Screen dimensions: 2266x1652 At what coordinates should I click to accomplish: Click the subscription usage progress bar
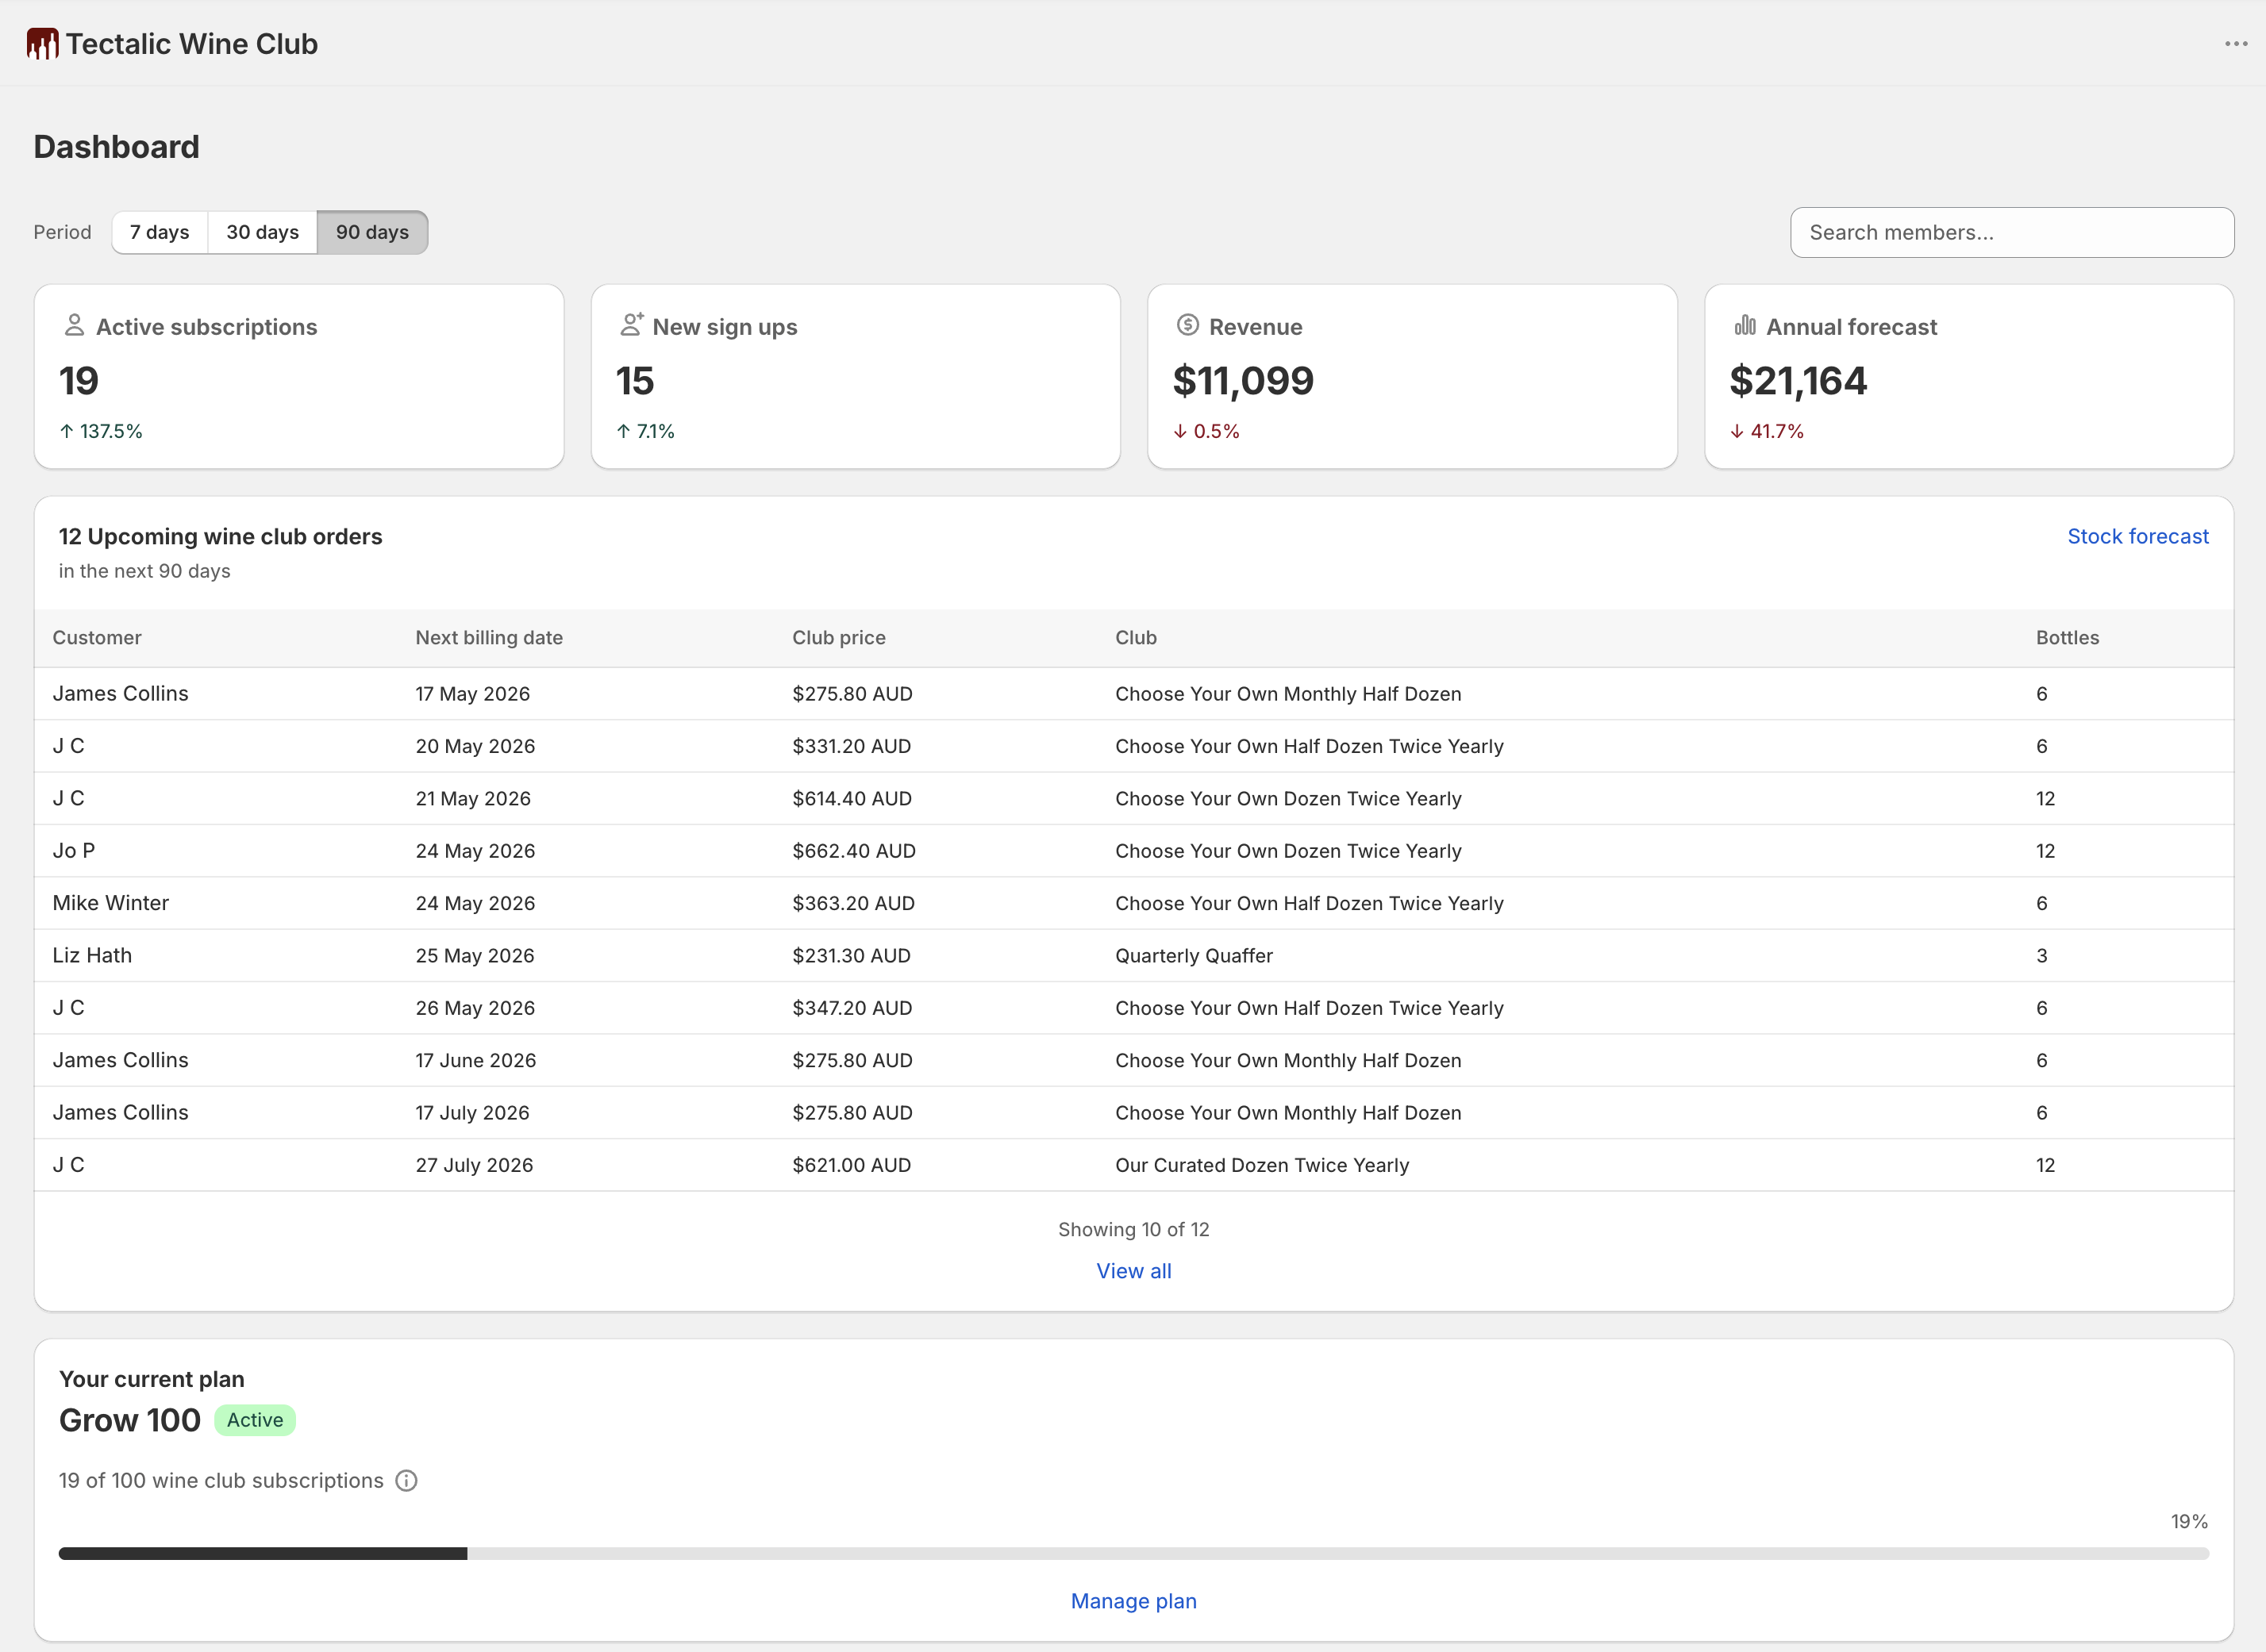1133,1553
